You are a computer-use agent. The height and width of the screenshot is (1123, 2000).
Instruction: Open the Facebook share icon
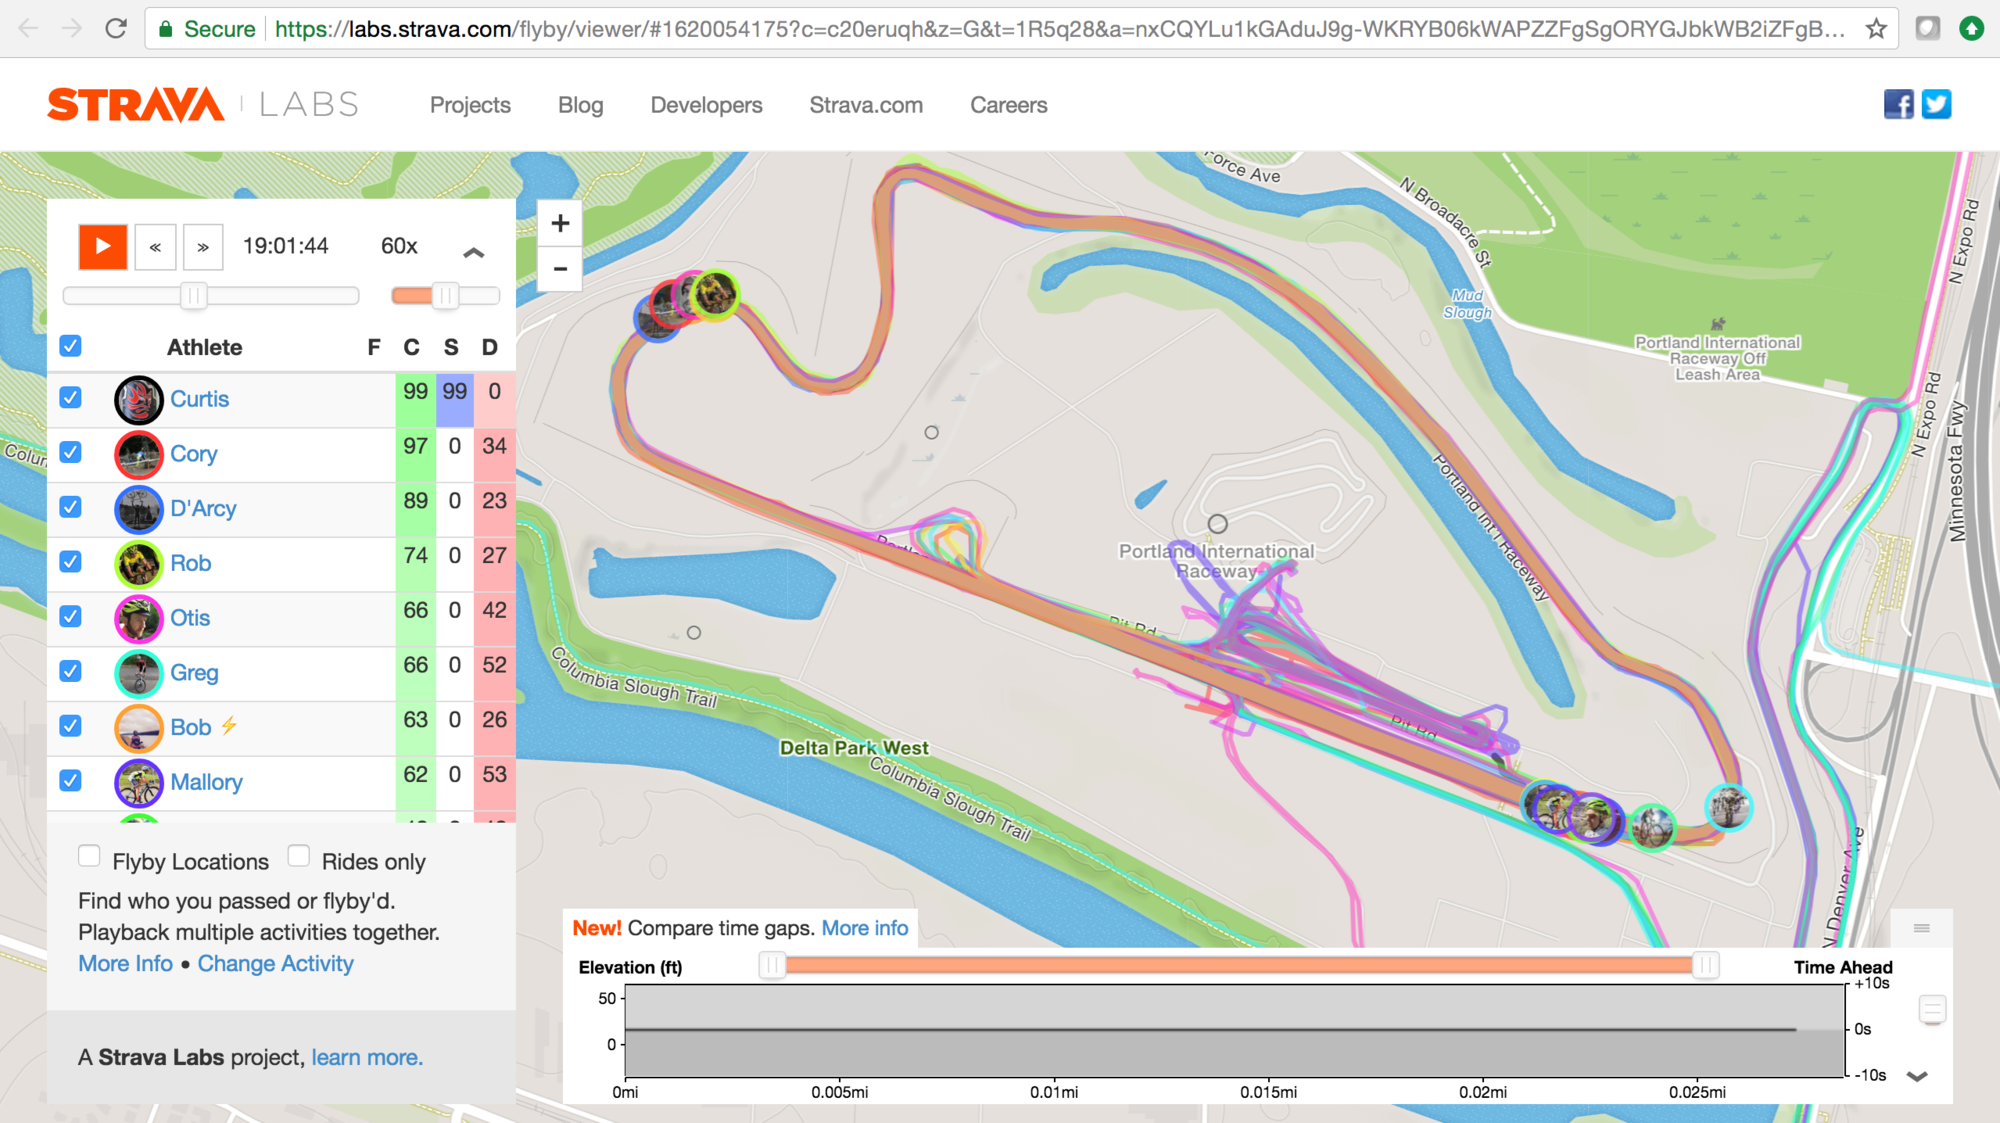(1898, 104)
